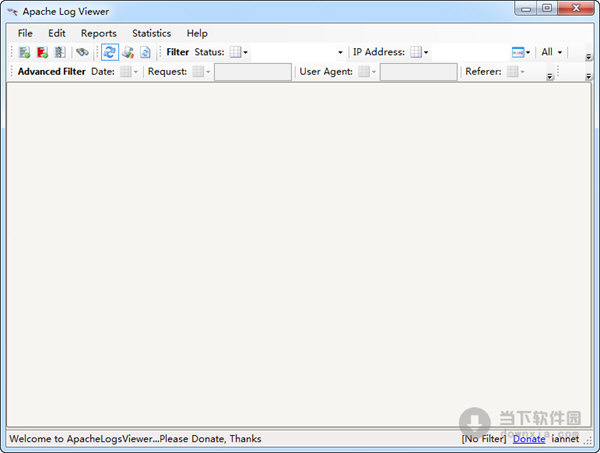Screen dimensions: 600x453
Task: Click the red add error log icon
Action: click(42, 52)
